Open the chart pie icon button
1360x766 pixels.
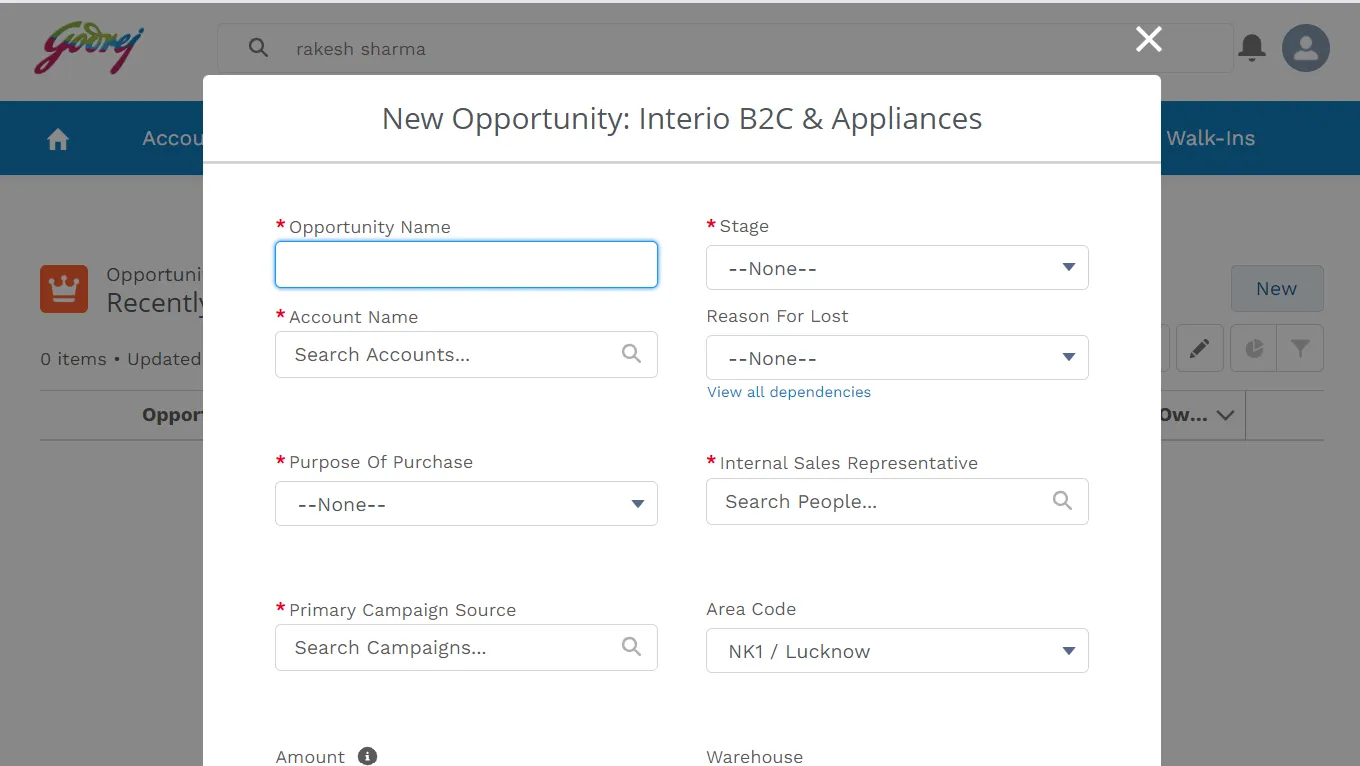[1254, 348]
